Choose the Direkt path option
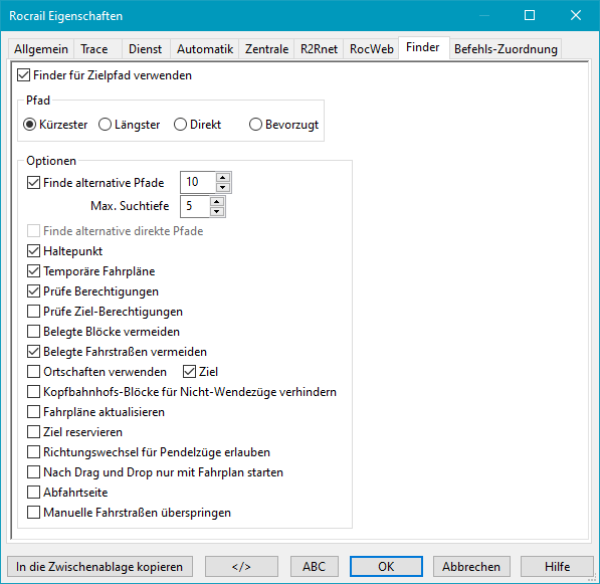The width and height of the screenshot is (600, 584). click(x=180, y=125)
